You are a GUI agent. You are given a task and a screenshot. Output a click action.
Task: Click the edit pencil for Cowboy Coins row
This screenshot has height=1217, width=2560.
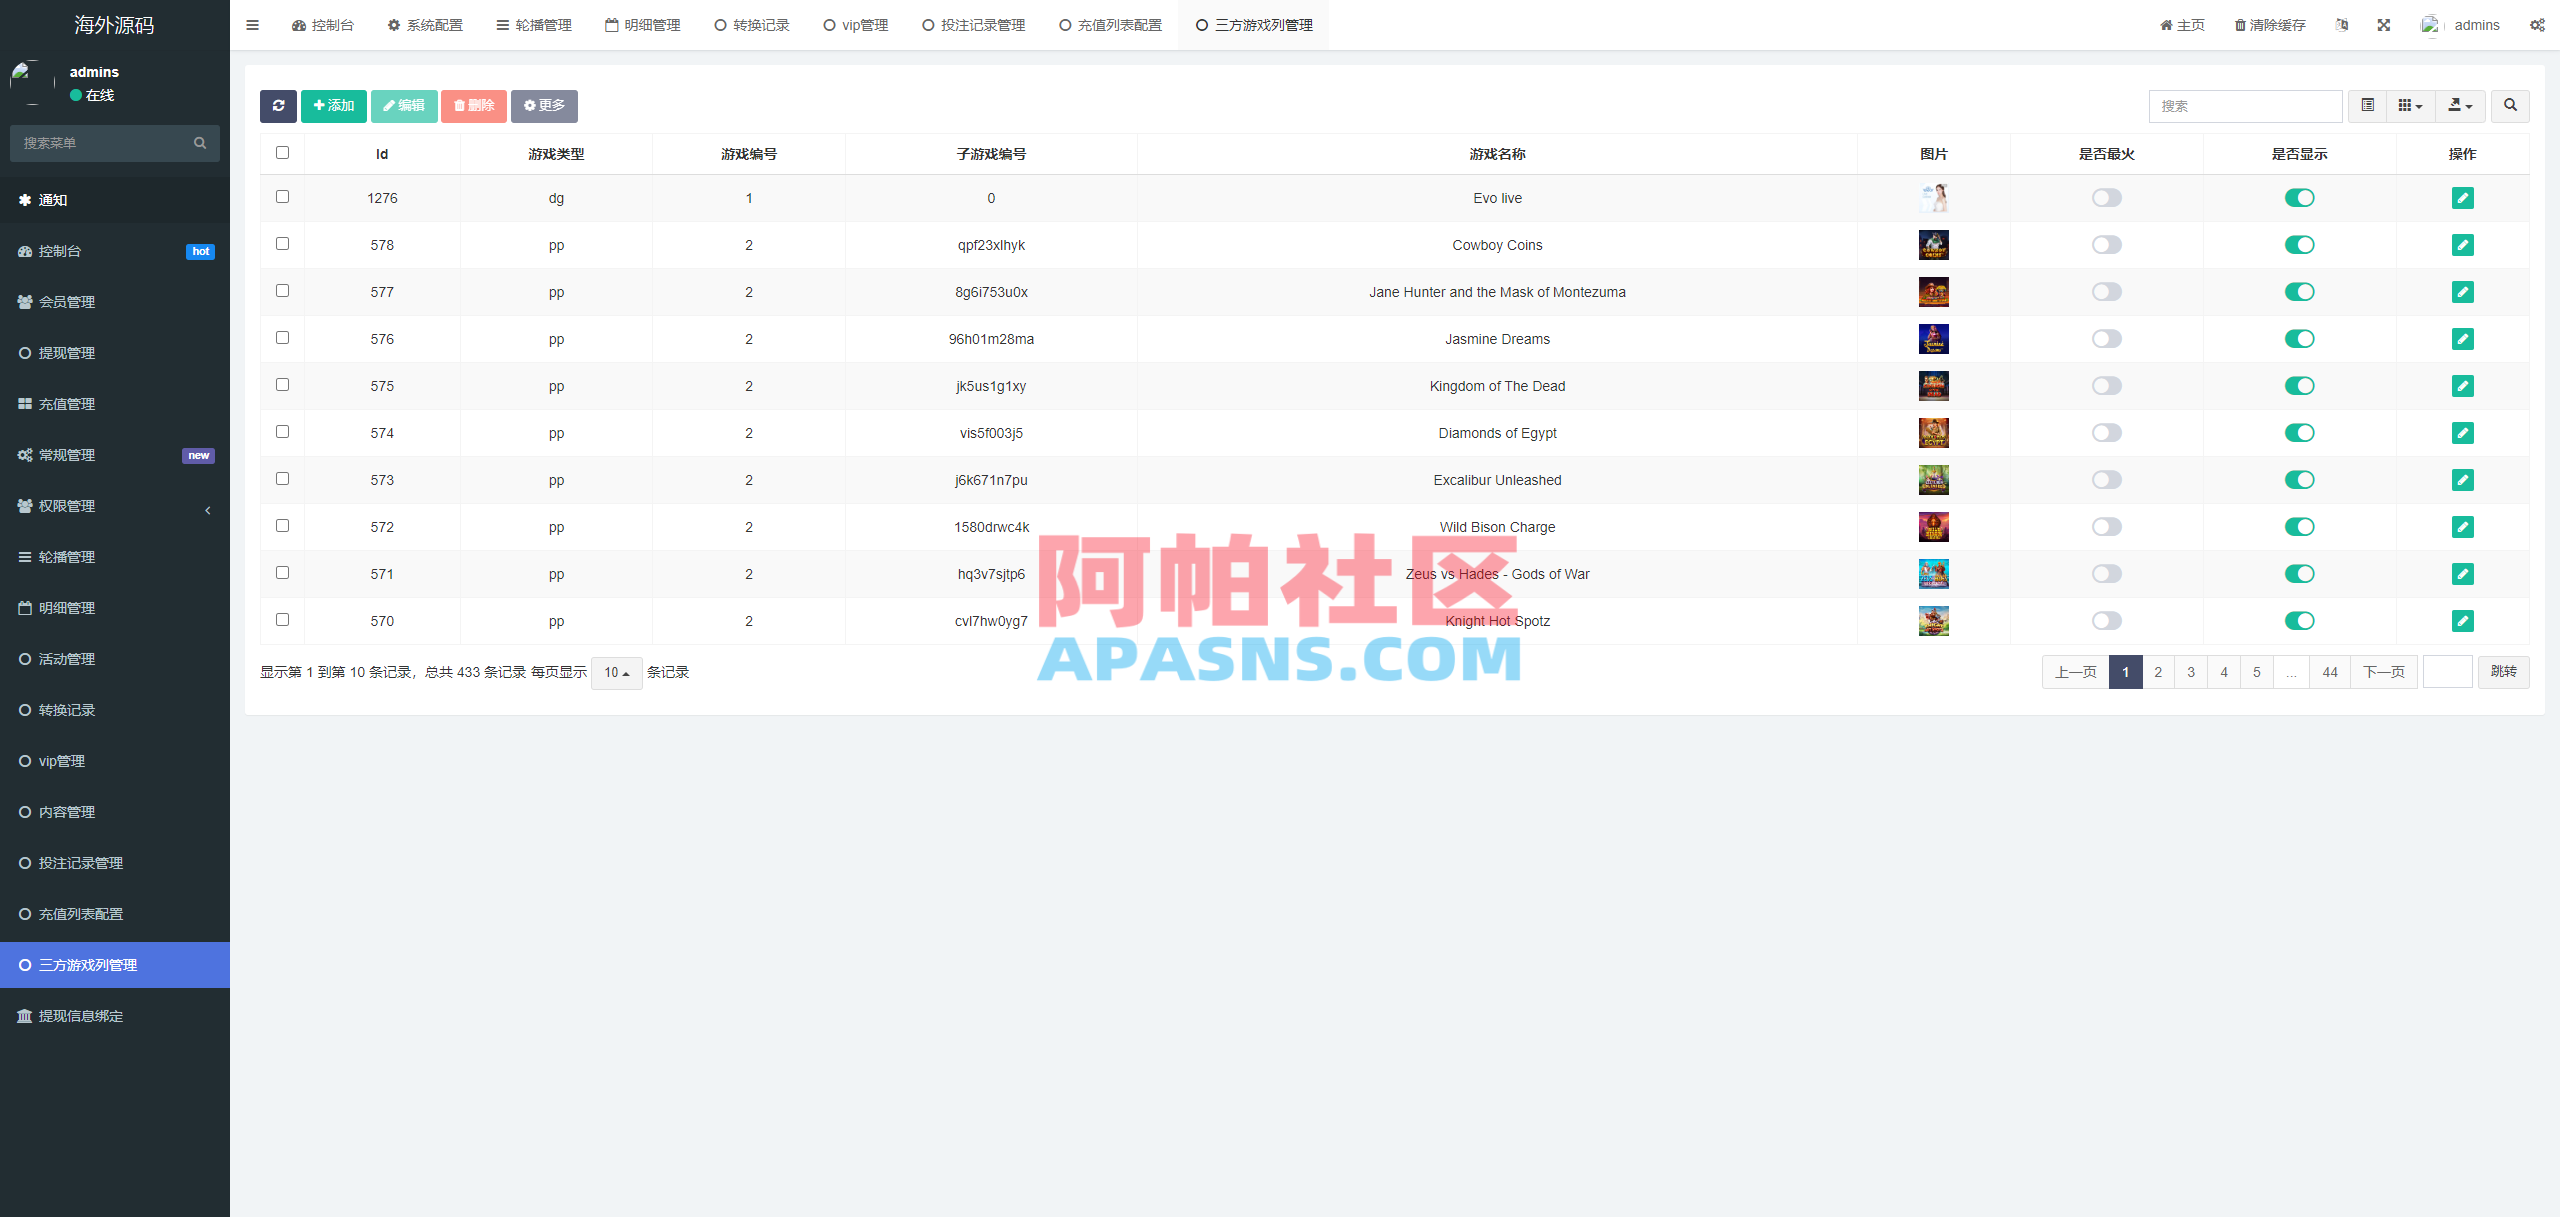pyautogui.click(x=2462, y=245)
